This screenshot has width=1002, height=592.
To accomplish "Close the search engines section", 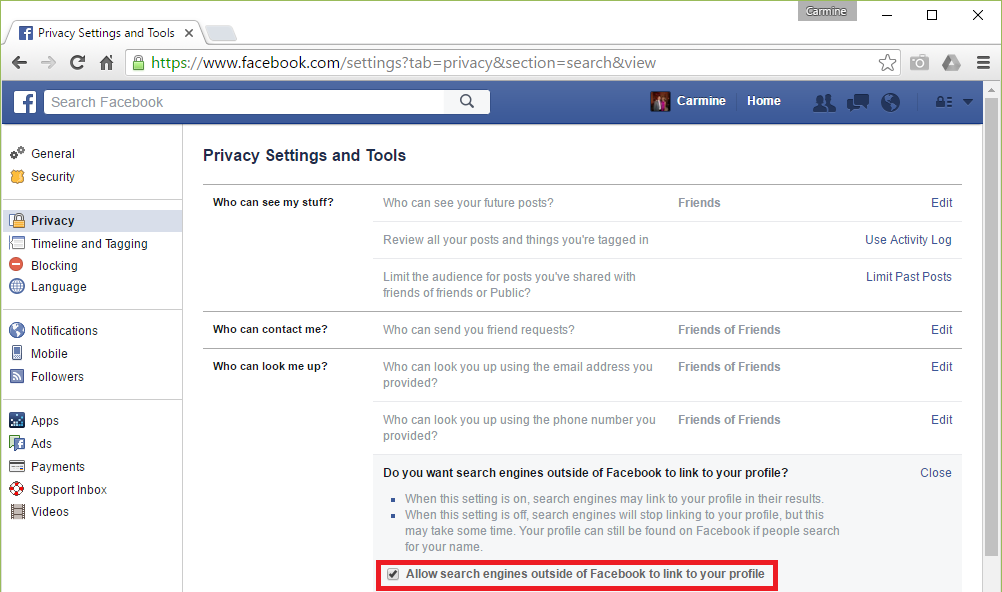I will coord(936,473).
